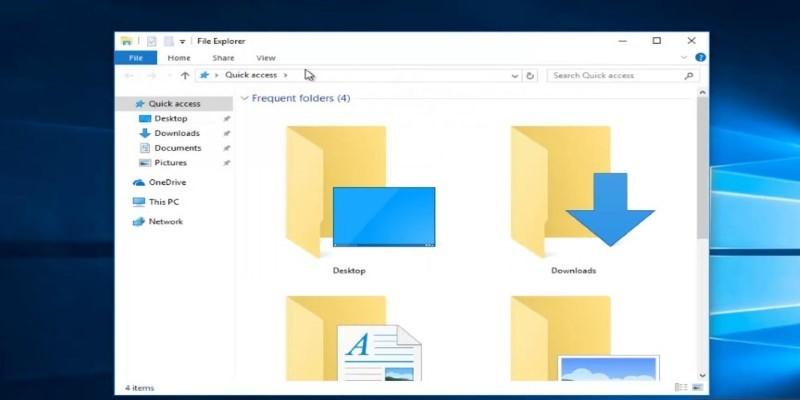
Task: Open the Share ribbon tab
Action: coord(223,58)
